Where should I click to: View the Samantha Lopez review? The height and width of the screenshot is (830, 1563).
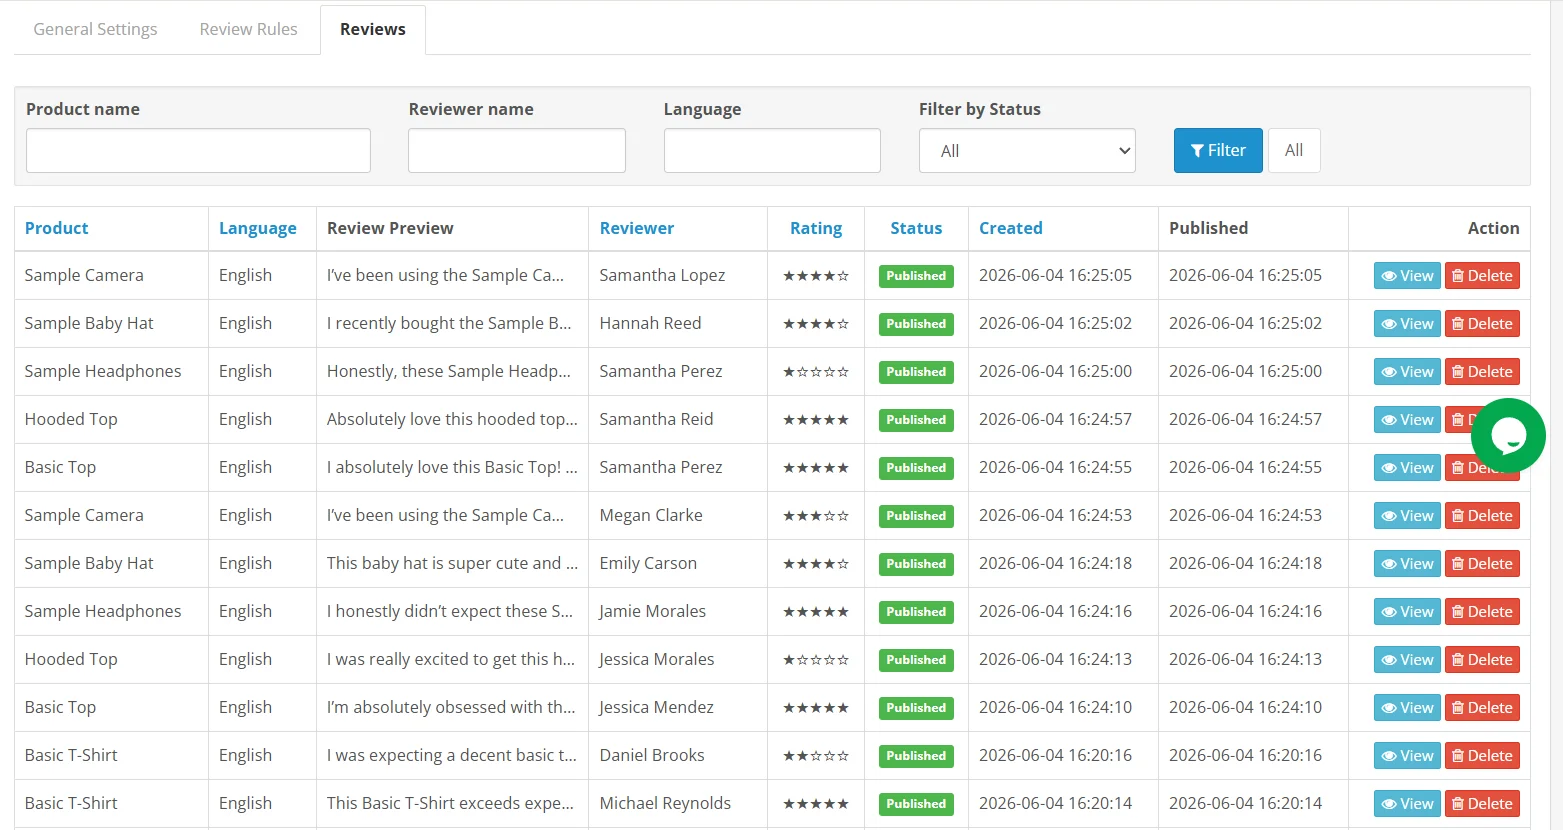pyautogui.click(x=1407, y=276)
